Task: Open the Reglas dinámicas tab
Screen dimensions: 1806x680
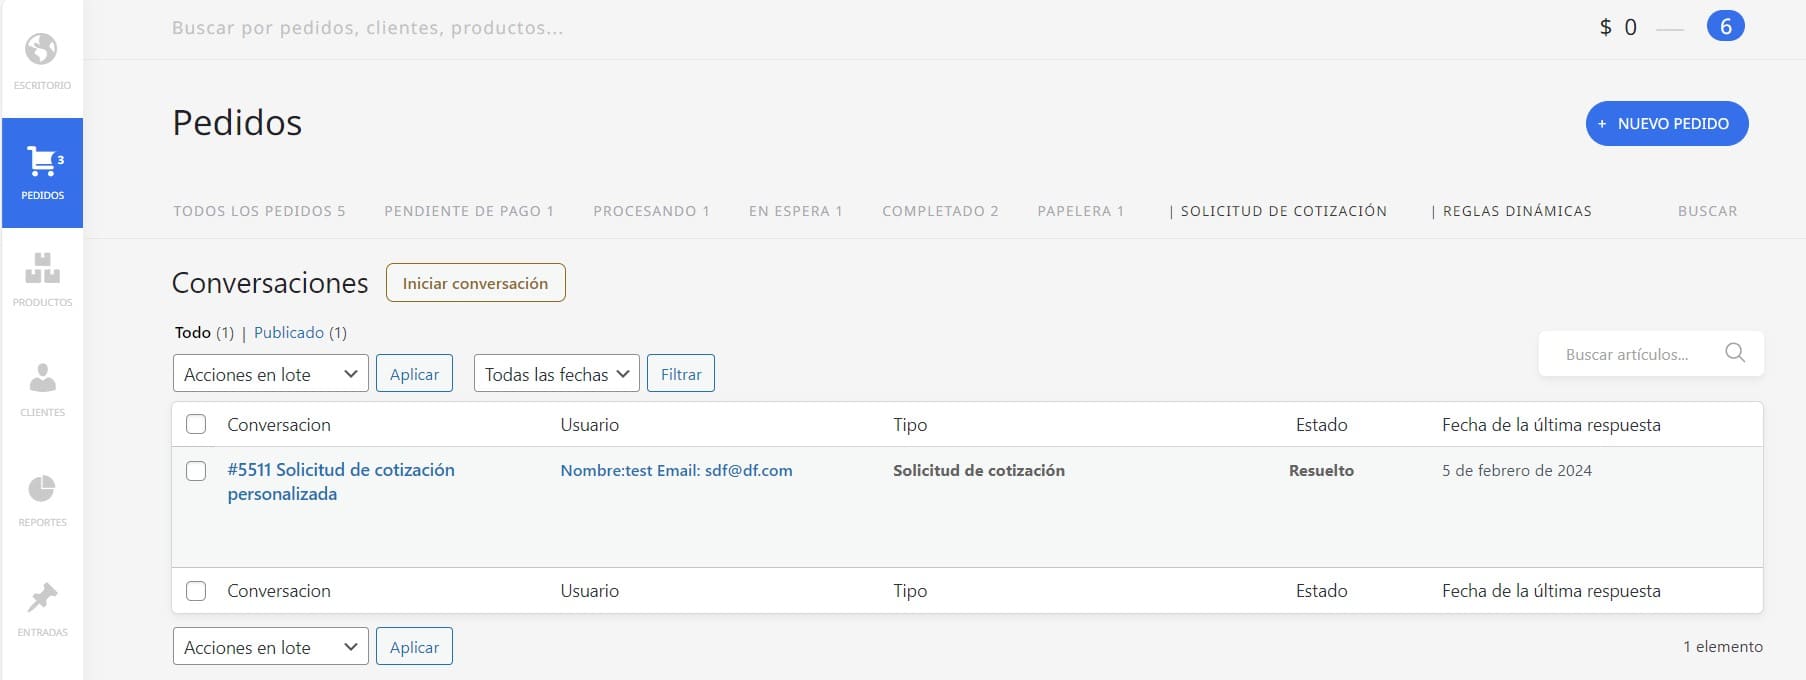Action: tap(1517, 211)
